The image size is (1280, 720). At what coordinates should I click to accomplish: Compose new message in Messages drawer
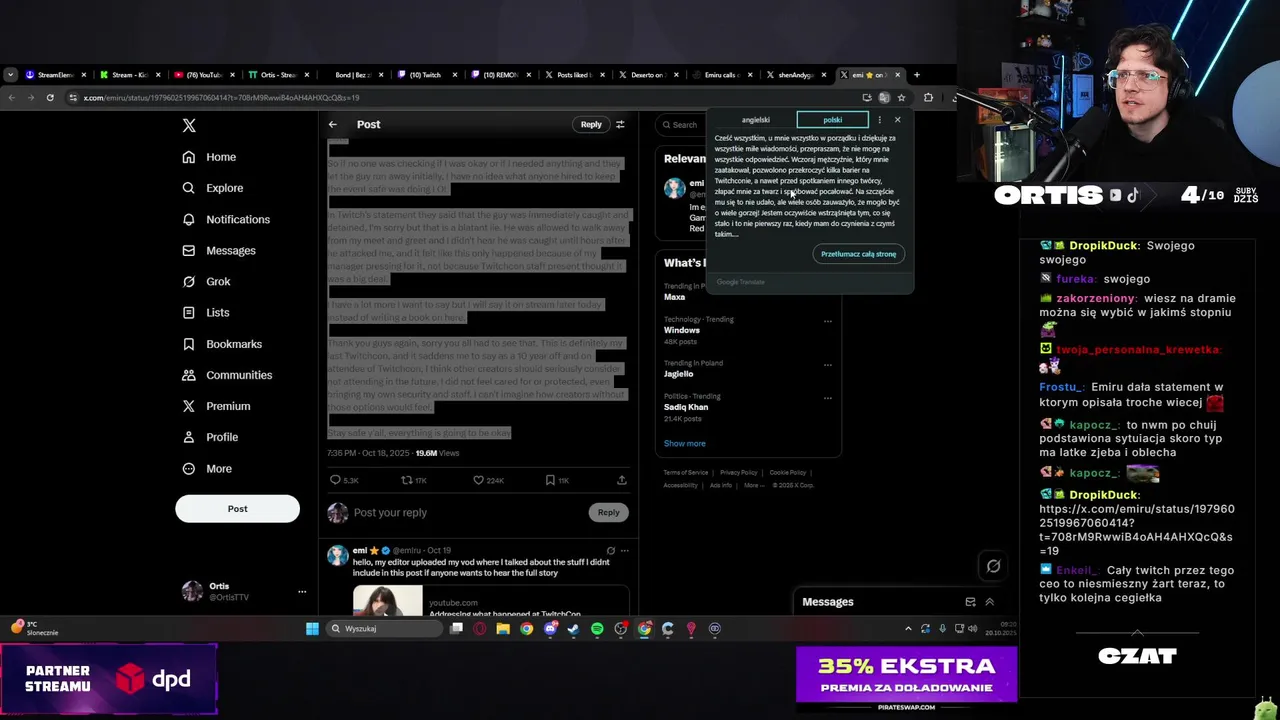970,602
